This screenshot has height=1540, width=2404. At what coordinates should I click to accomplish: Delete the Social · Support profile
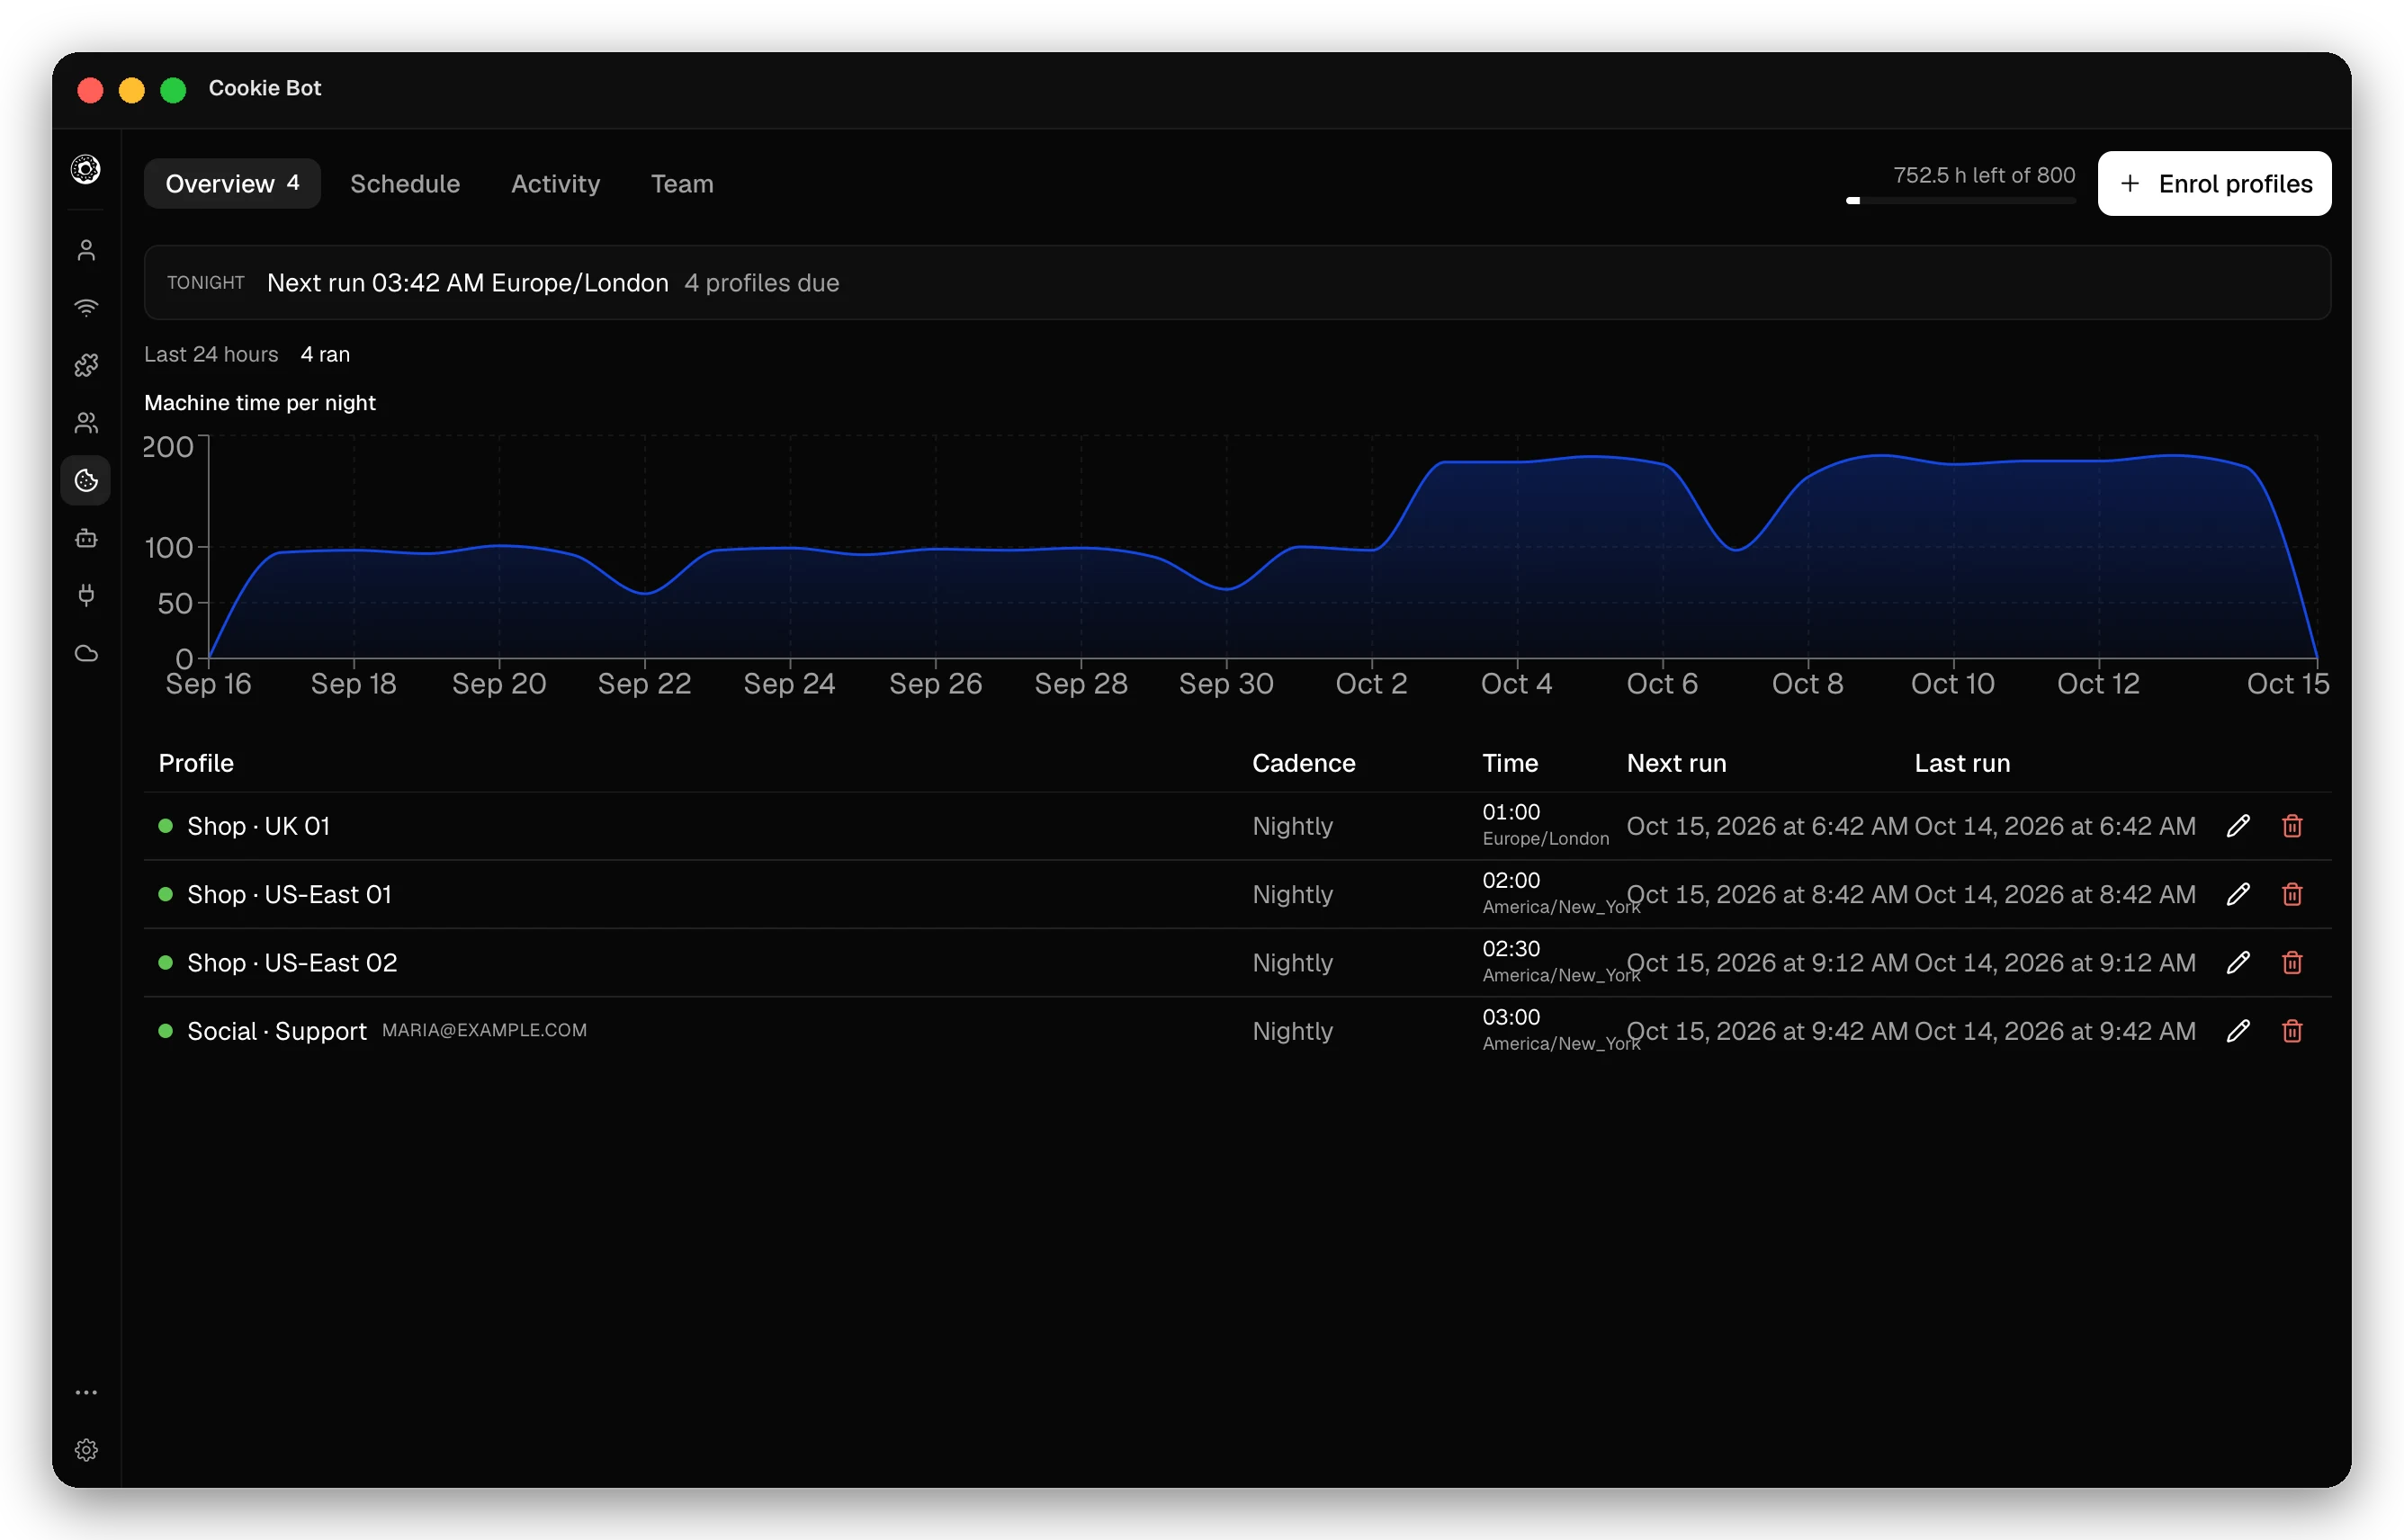(x=2292, y=1031)
